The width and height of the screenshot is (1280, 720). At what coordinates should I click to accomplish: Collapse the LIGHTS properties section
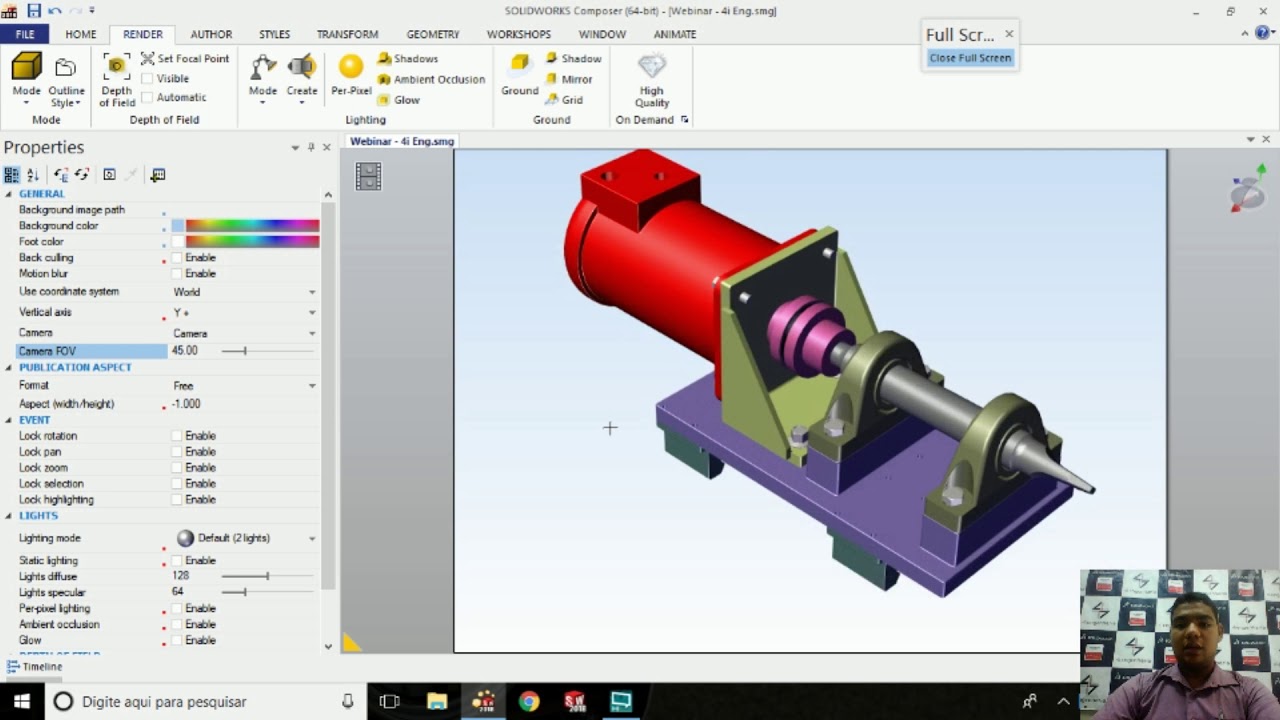(x=9, y=516)
